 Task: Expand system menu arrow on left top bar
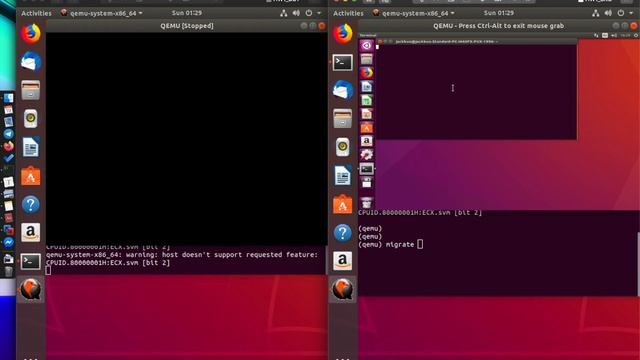pos(319,13)
